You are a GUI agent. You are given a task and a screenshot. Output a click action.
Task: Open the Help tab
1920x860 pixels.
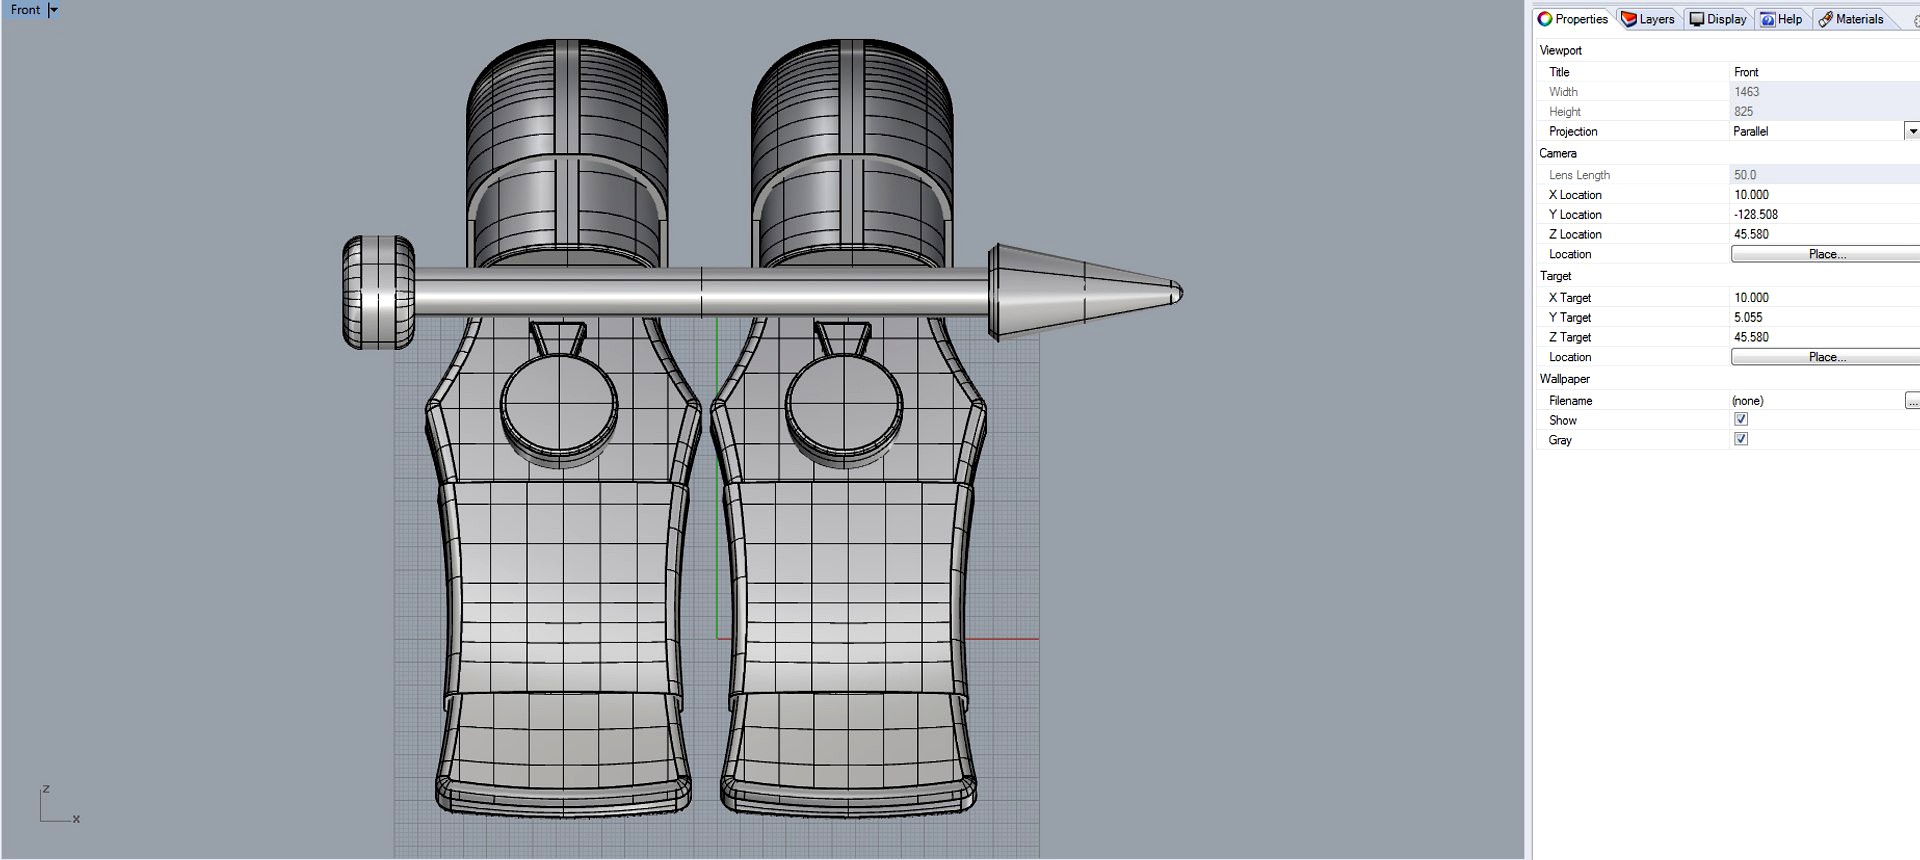point(1781,19)
